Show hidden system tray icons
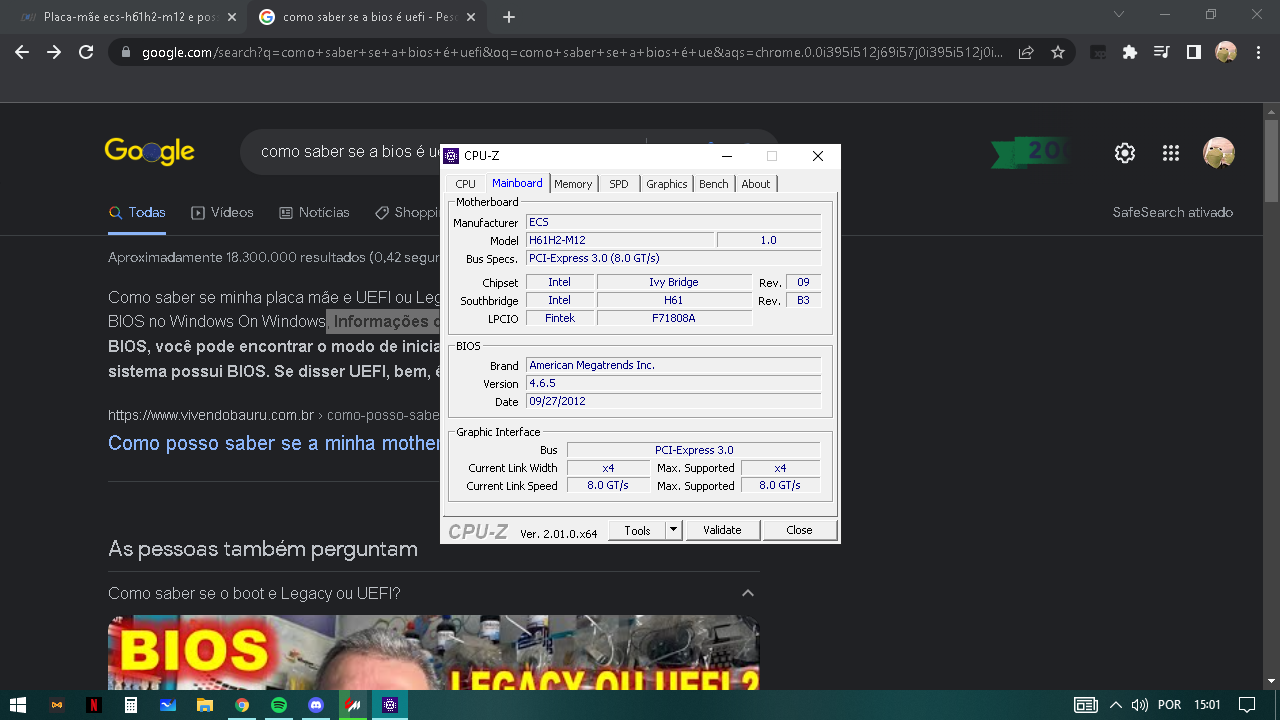The height and width of the screenshot is (720, 1280). [1116, 705]
